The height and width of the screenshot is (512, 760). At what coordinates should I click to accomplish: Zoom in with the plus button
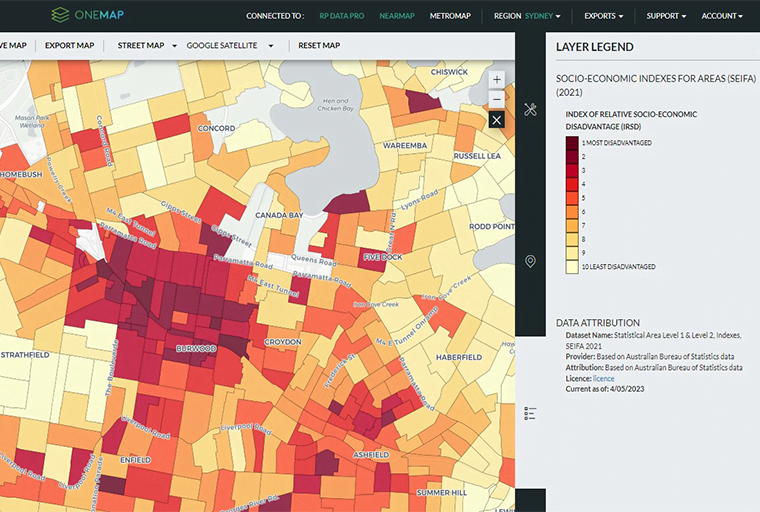(x=497, y=79)
